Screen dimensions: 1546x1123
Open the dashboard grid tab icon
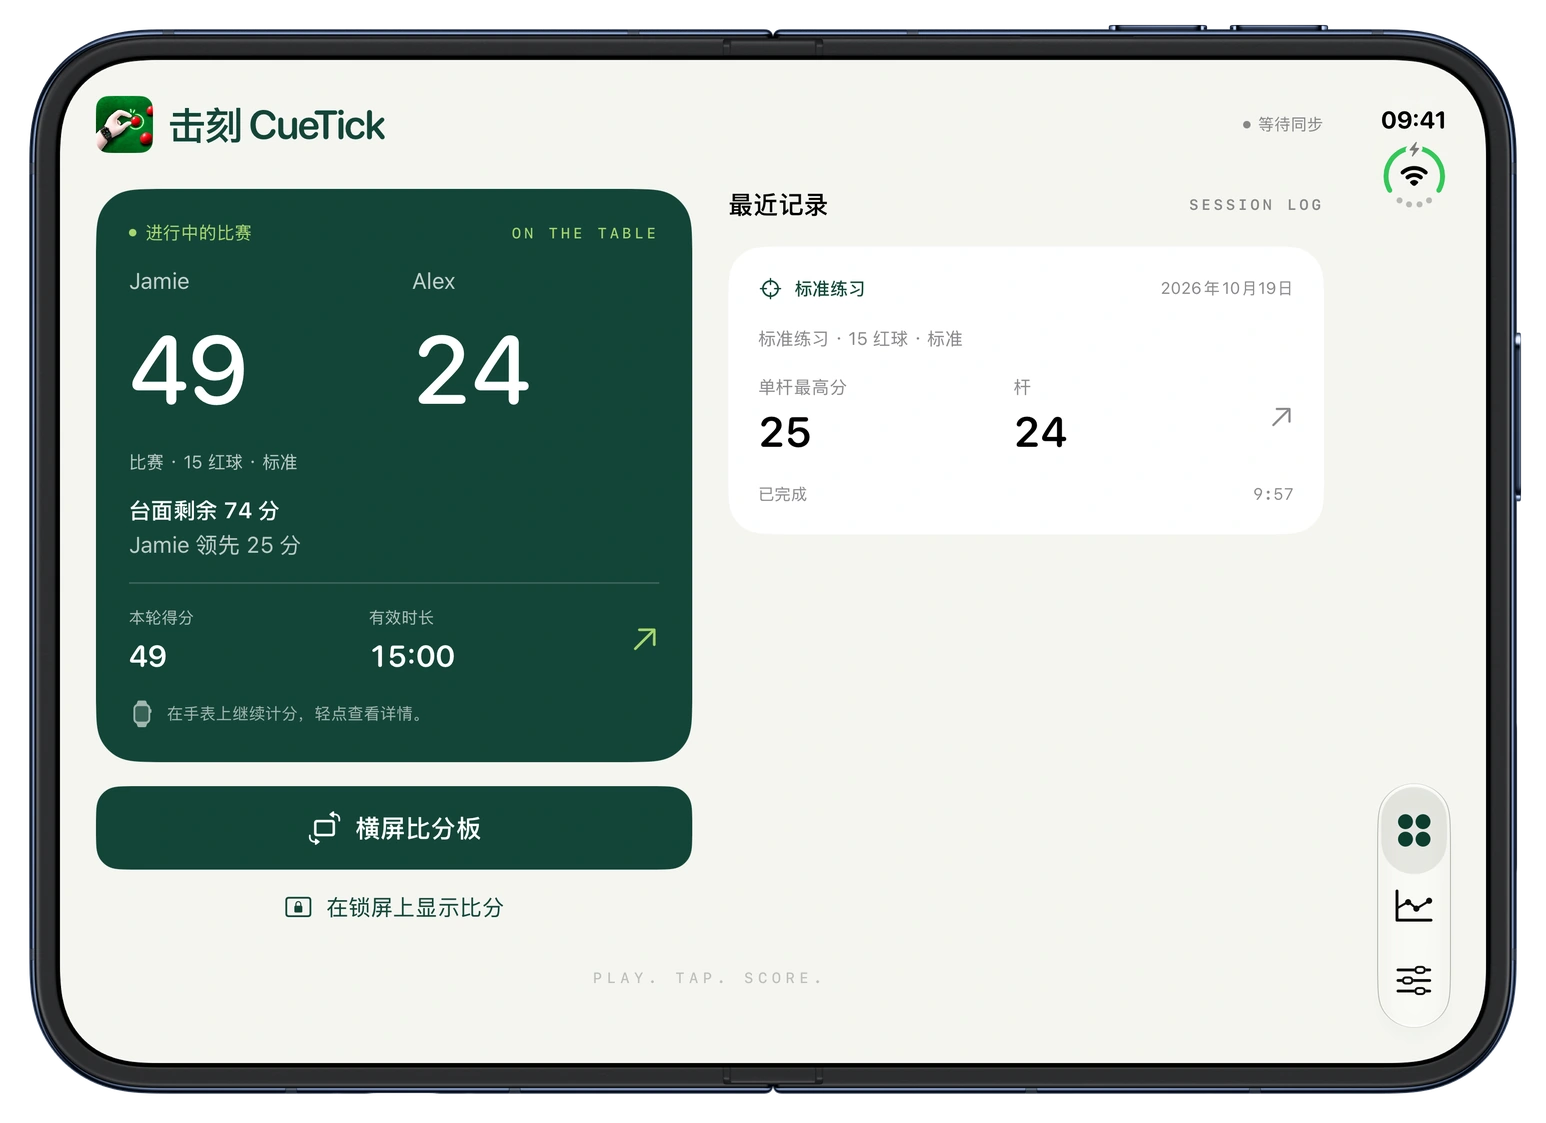[x=1414, y=830]
